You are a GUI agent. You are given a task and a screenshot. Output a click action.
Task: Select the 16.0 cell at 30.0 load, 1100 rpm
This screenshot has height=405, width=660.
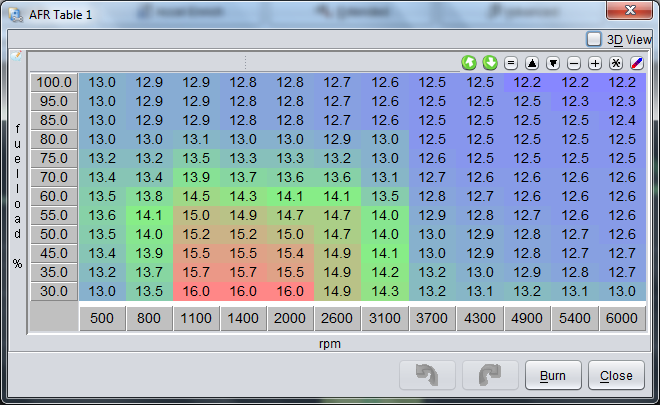pyautogui.click(x=196, y=291)
